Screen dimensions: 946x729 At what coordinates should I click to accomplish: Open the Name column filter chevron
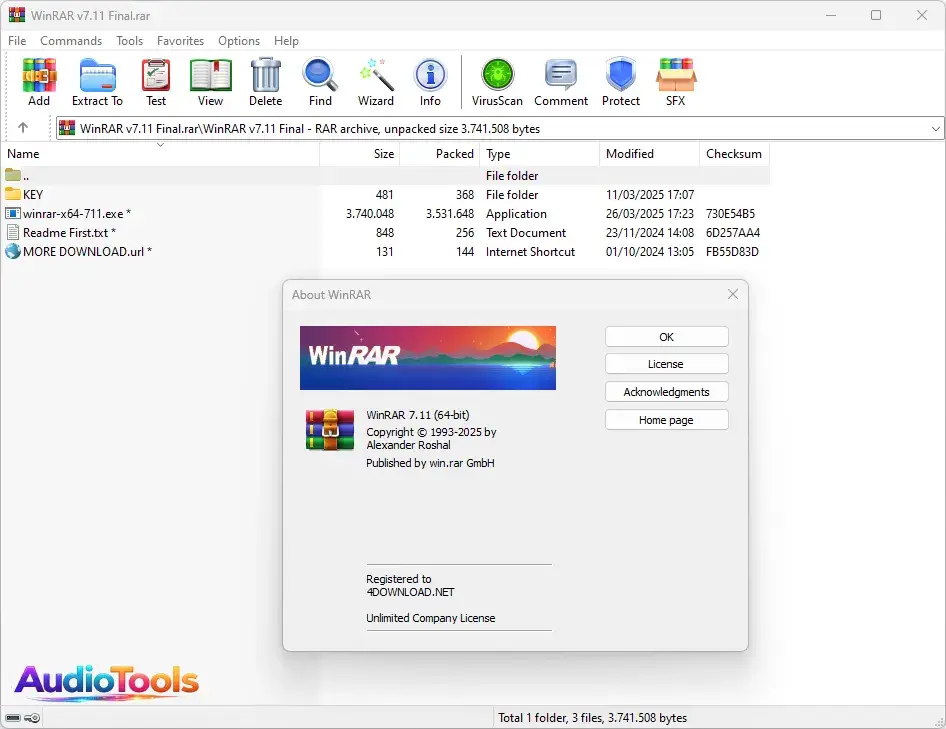point(160,144)
